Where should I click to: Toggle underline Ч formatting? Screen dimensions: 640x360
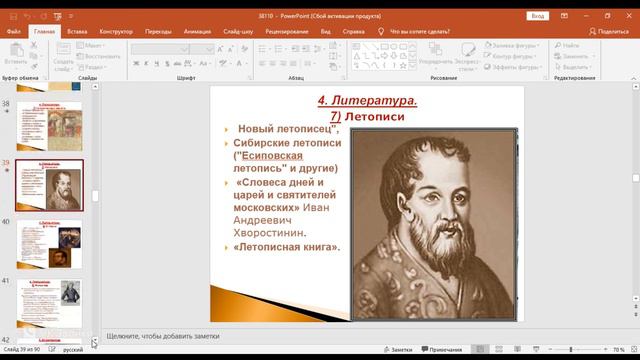point(156,63)
